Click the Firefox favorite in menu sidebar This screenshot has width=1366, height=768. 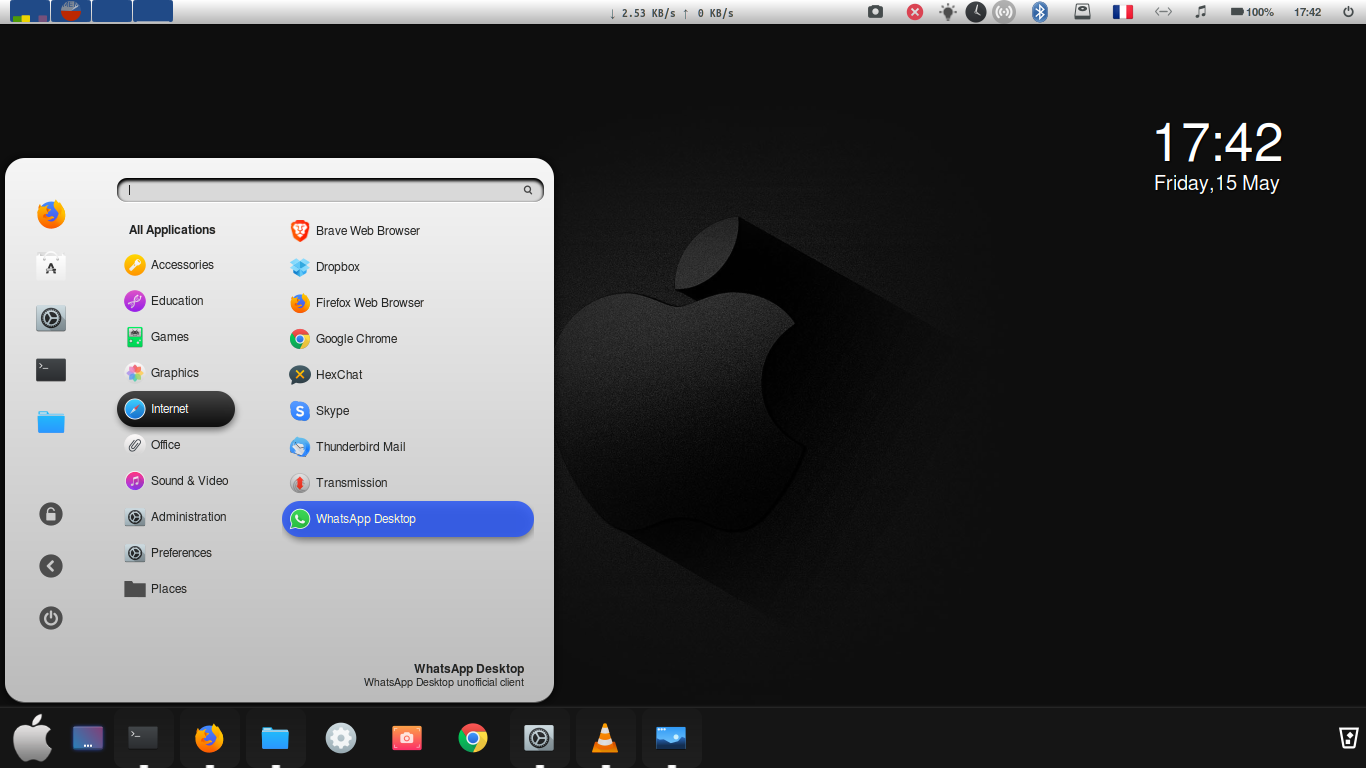click(51, 214)
